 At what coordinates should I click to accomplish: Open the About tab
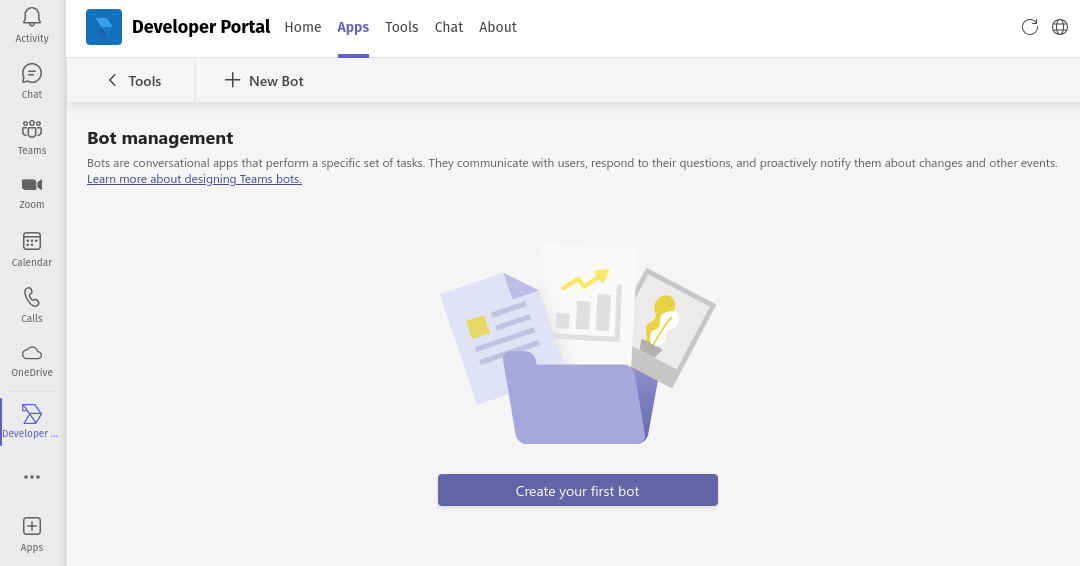click(498, 27)
